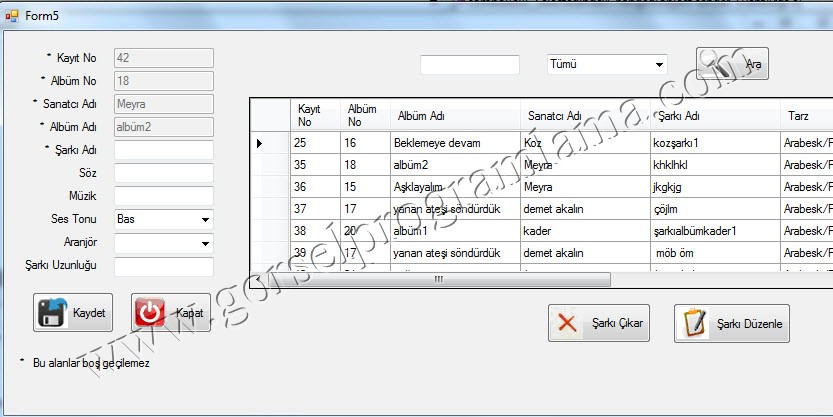Screen dimensions: 833x417
Task: Click the red power icon on Kapat
Action: [150, 313]
